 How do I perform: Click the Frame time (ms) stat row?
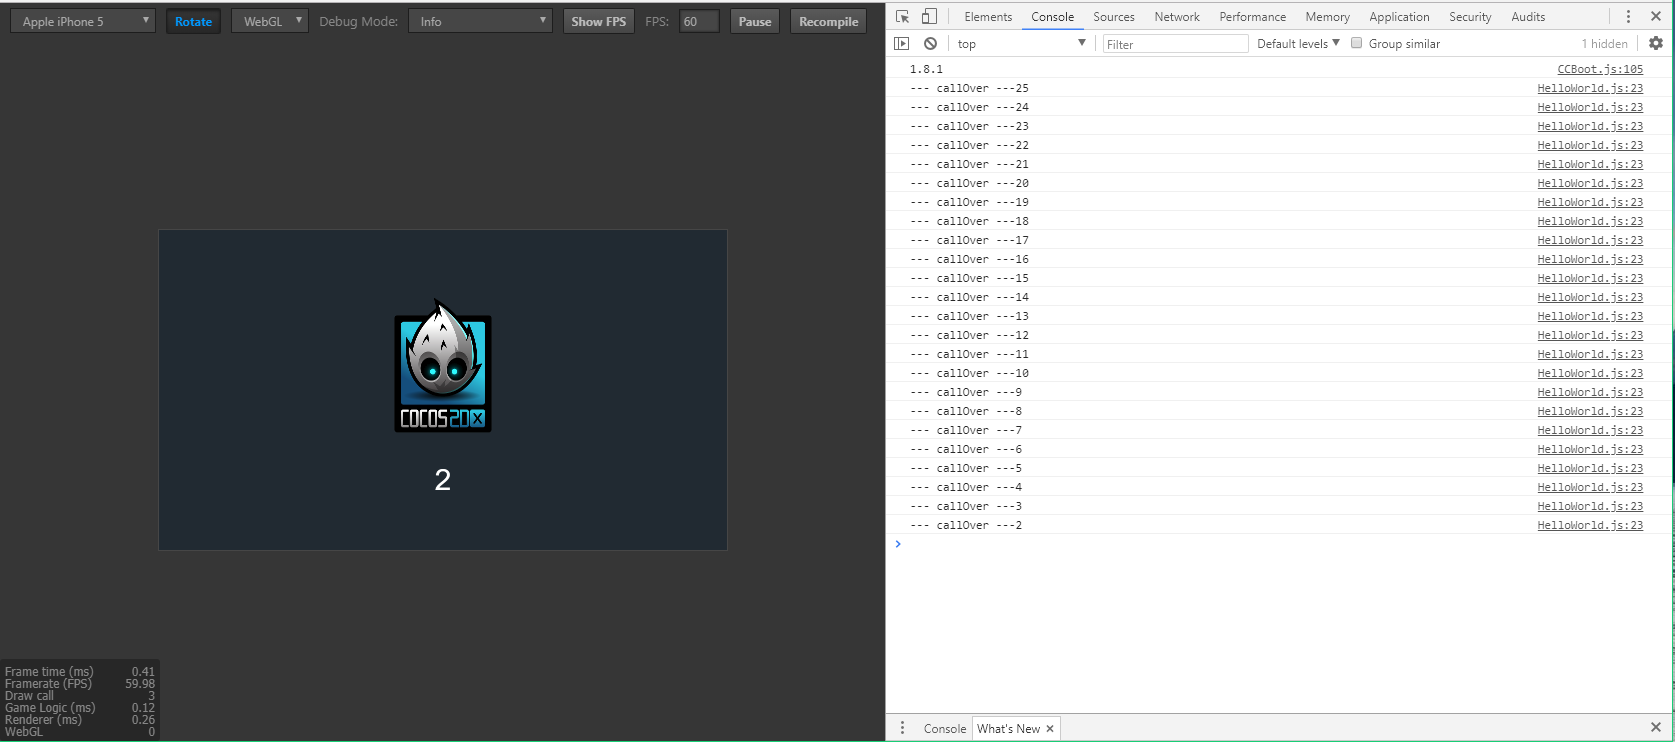pos(80,672)
